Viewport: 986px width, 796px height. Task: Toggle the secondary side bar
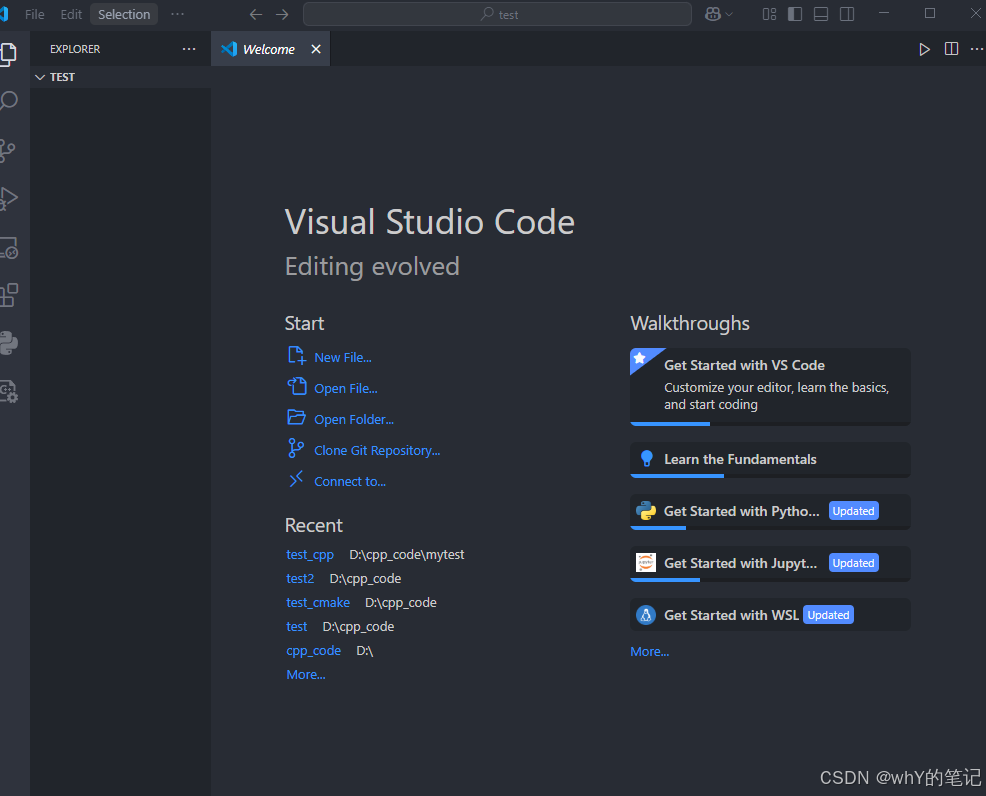click(x=847, y=14)
